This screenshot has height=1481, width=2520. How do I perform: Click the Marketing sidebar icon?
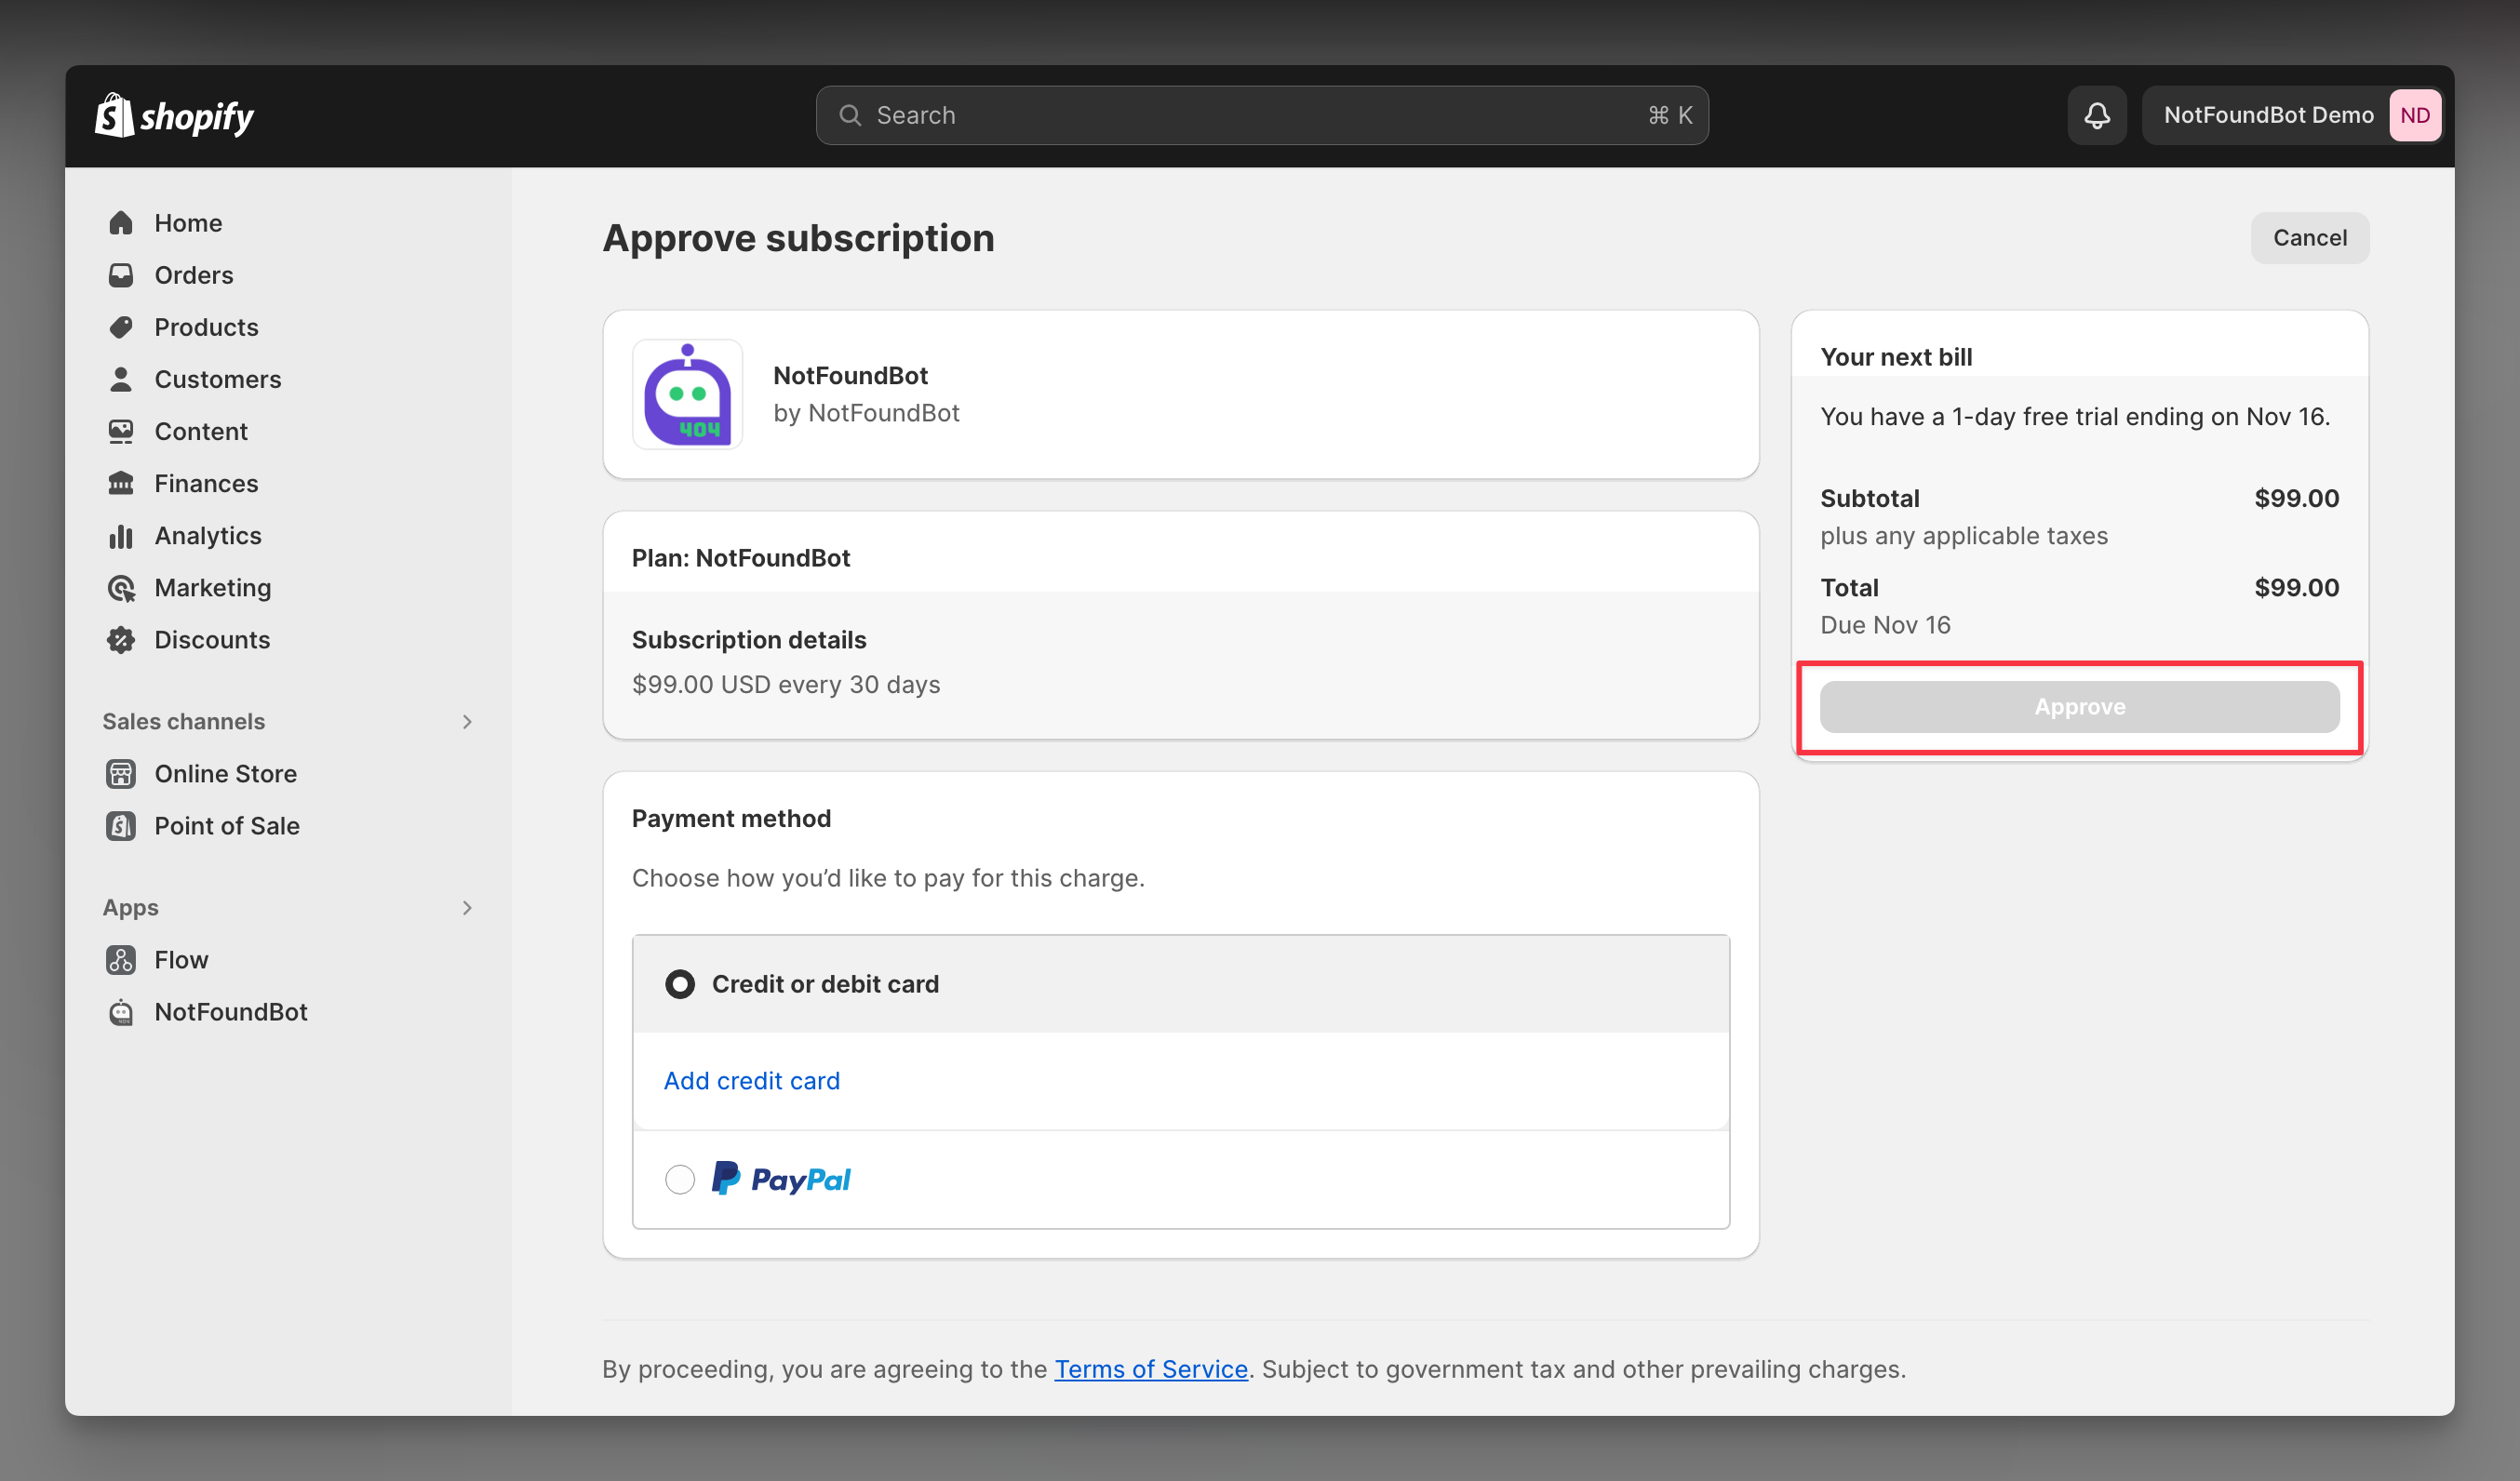coord(122,585)
